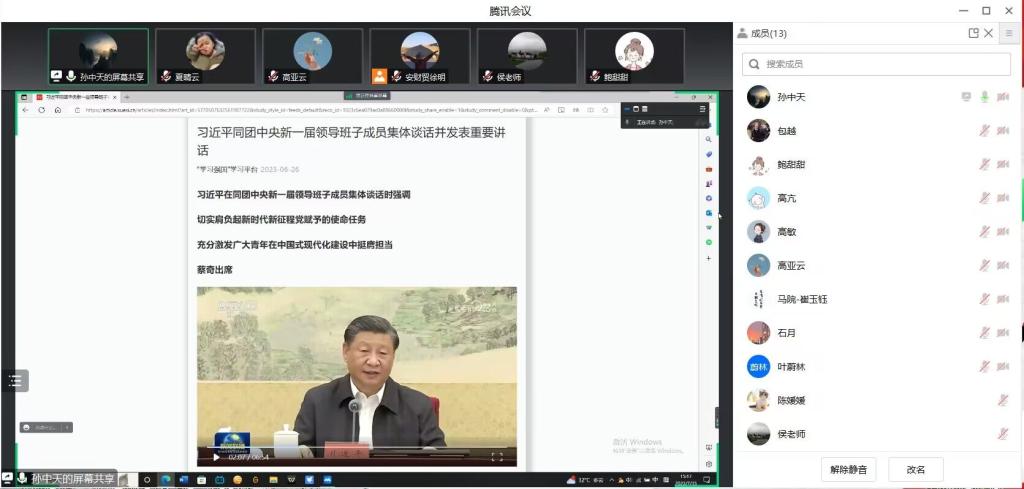Select 孙中天的屏幕共享 video thumbnail
Image resolution: width=1024 pixels, height=489 pixels.
point(98,56)
